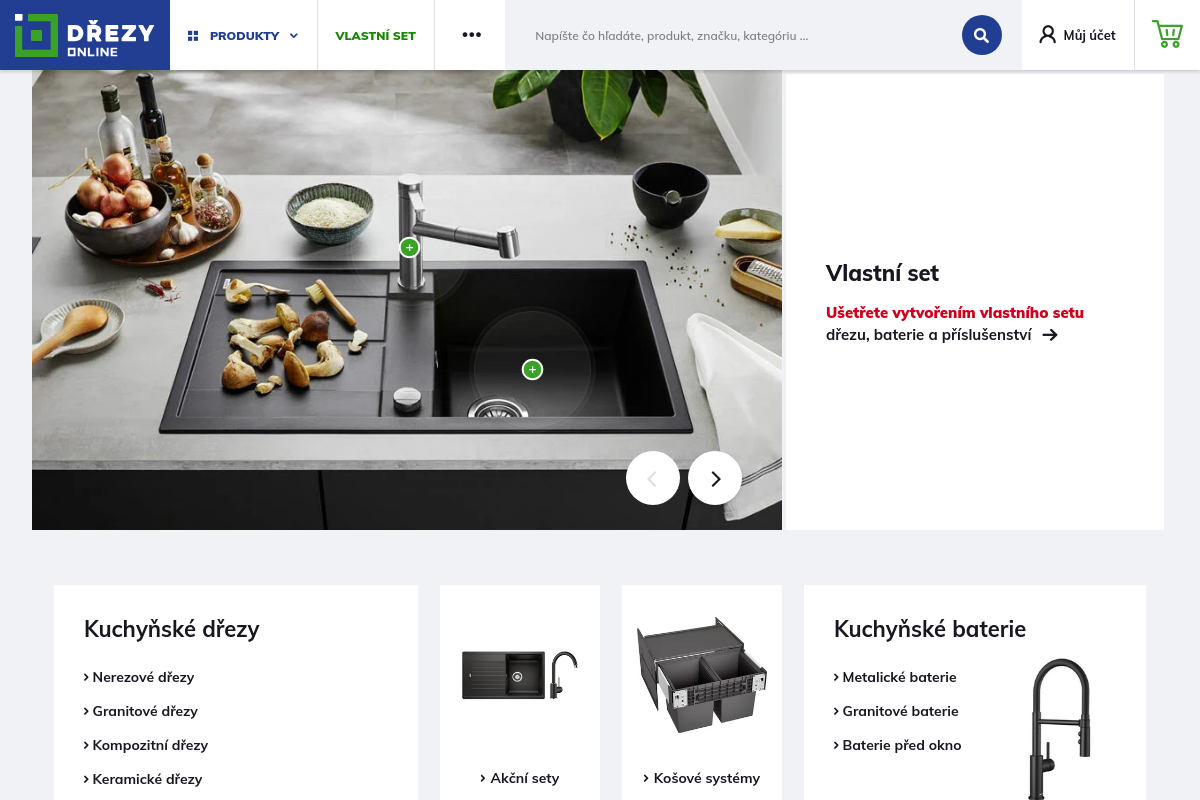1200x800 pixels.
Task: Go to previous carousel slide
Action: click(653, 478)
